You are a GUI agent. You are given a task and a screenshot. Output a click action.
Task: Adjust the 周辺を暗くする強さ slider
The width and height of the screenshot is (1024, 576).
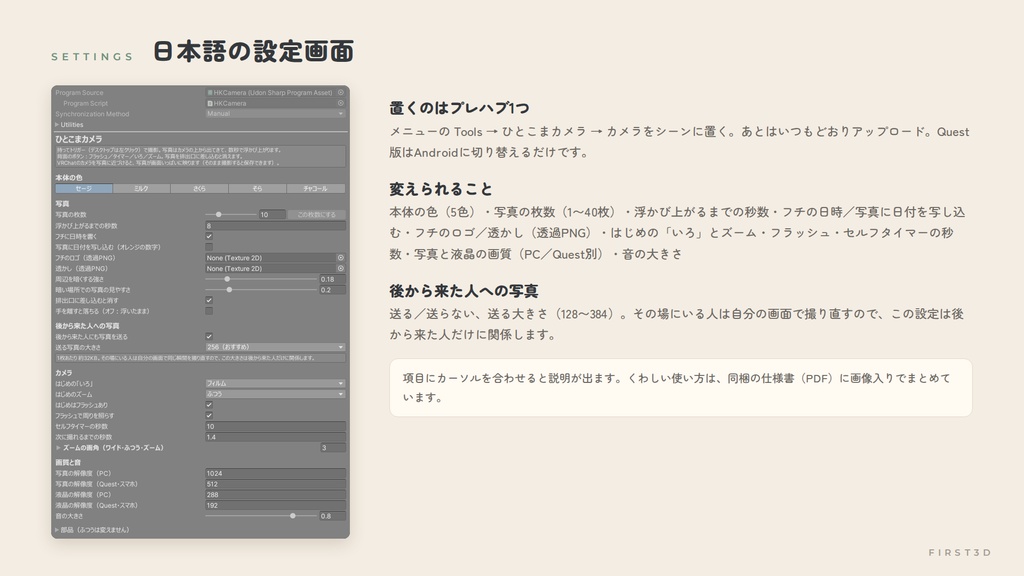coord(261,279)
